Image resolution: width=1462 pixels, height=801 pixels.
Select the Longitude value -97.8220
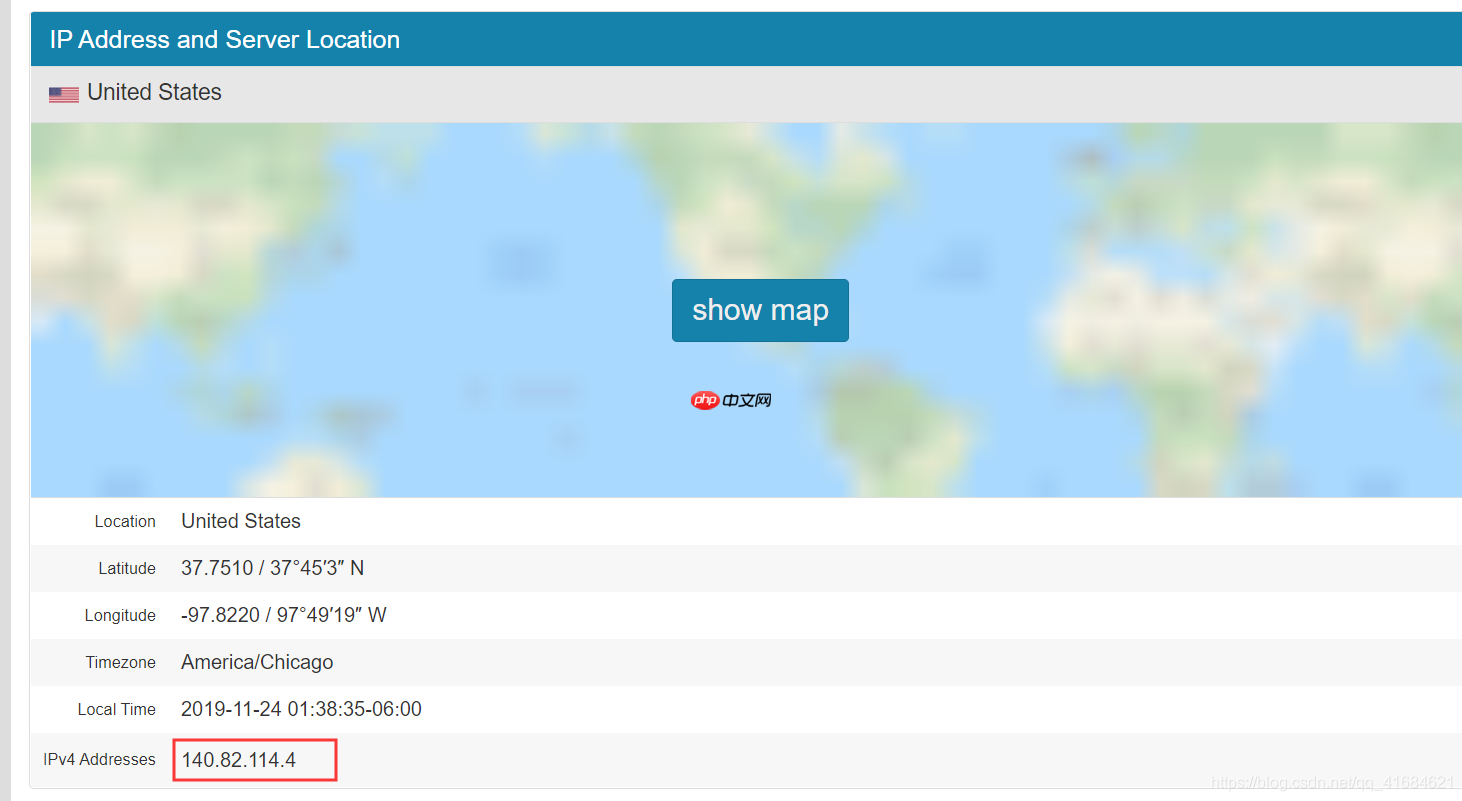(284, 615)
